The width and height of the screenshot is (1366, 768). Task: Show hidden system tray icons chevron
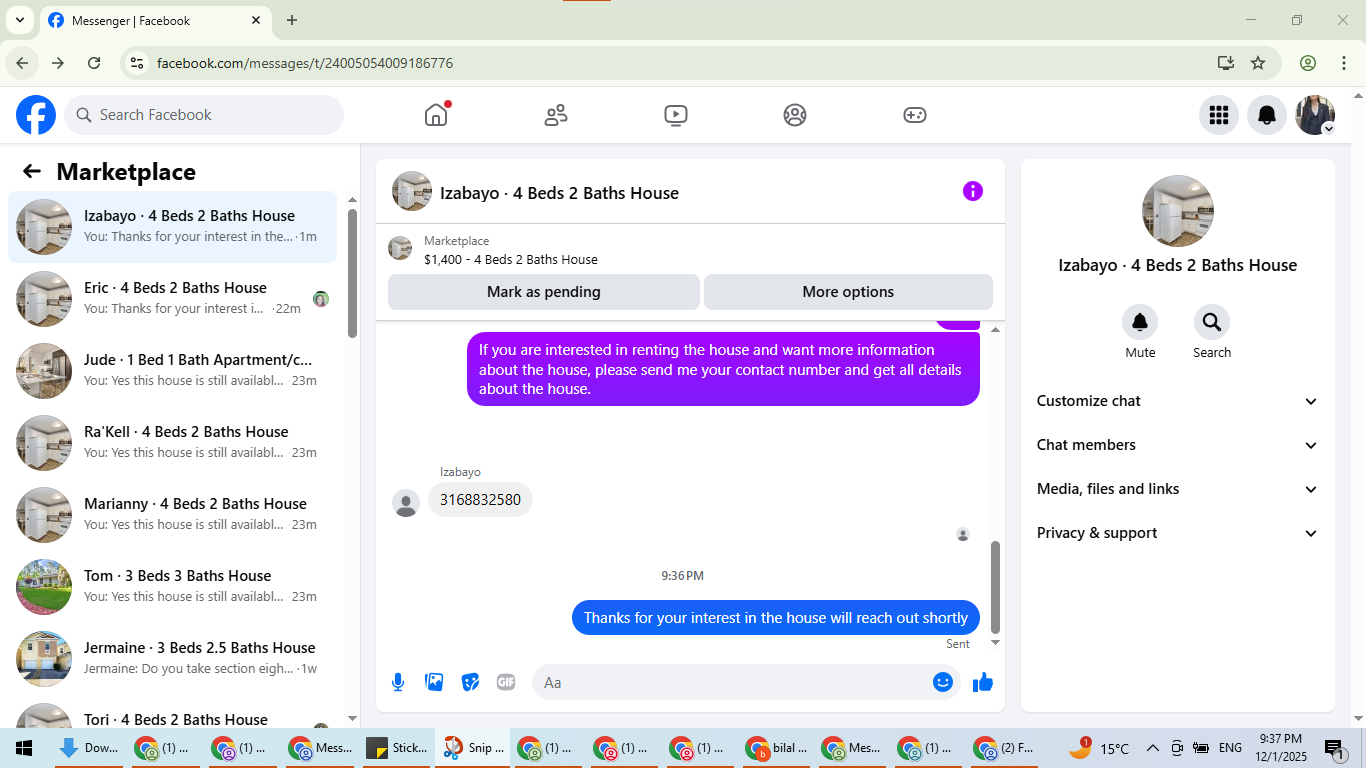pyautogui.click(x=1152, y=748)
